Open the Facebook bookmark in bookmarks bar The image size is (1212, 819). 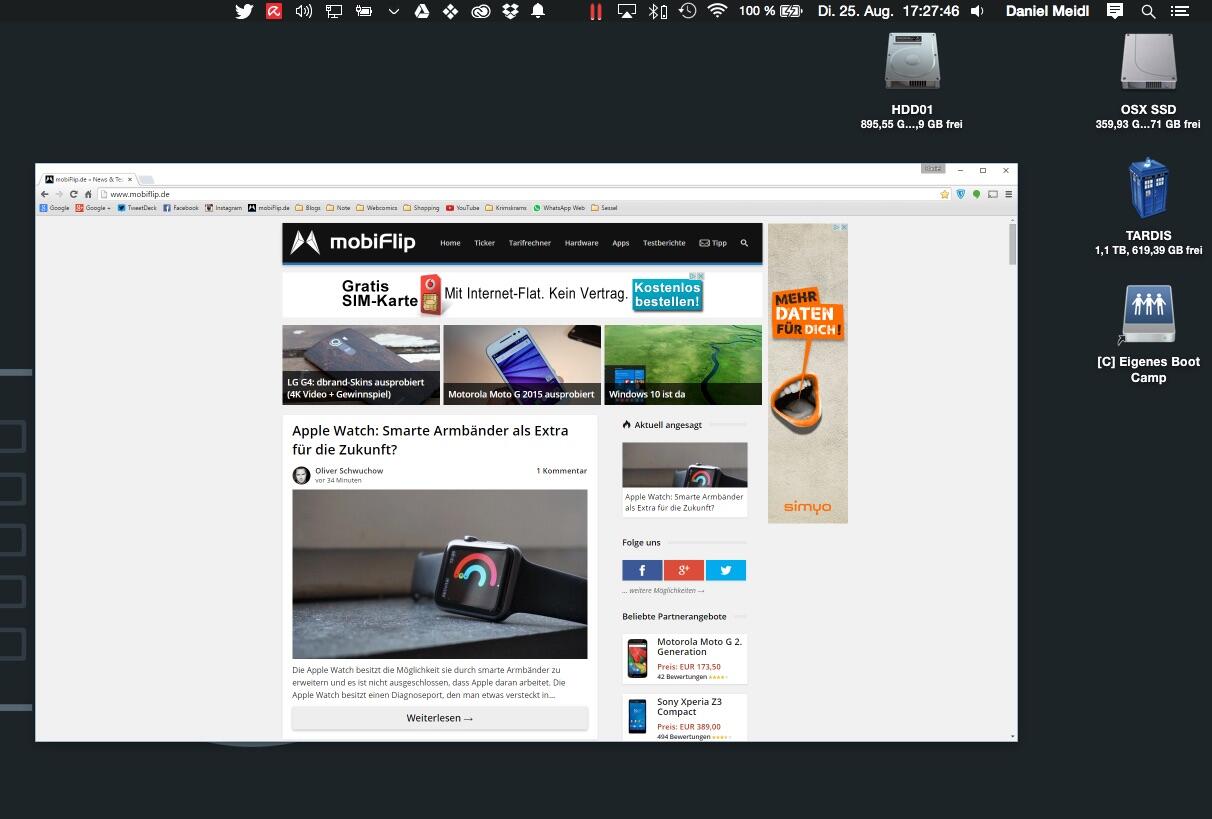pyautogui.click(x=181, y=208)
